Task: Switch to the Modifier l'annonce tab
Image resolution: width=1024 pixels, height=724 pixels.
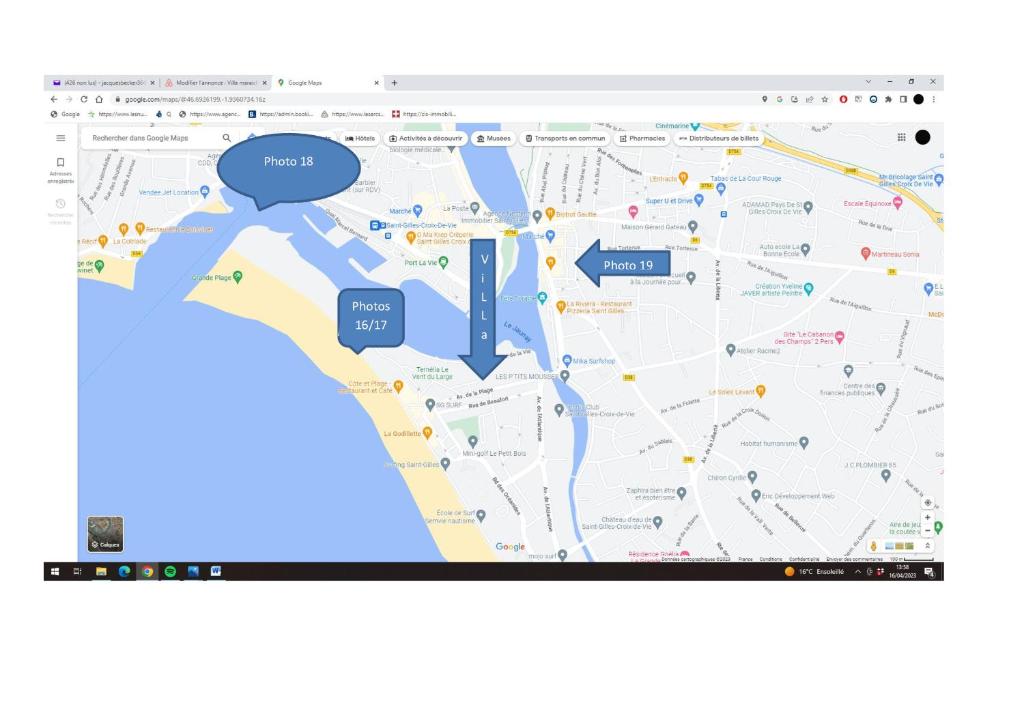Action: (x=216, y=82)
